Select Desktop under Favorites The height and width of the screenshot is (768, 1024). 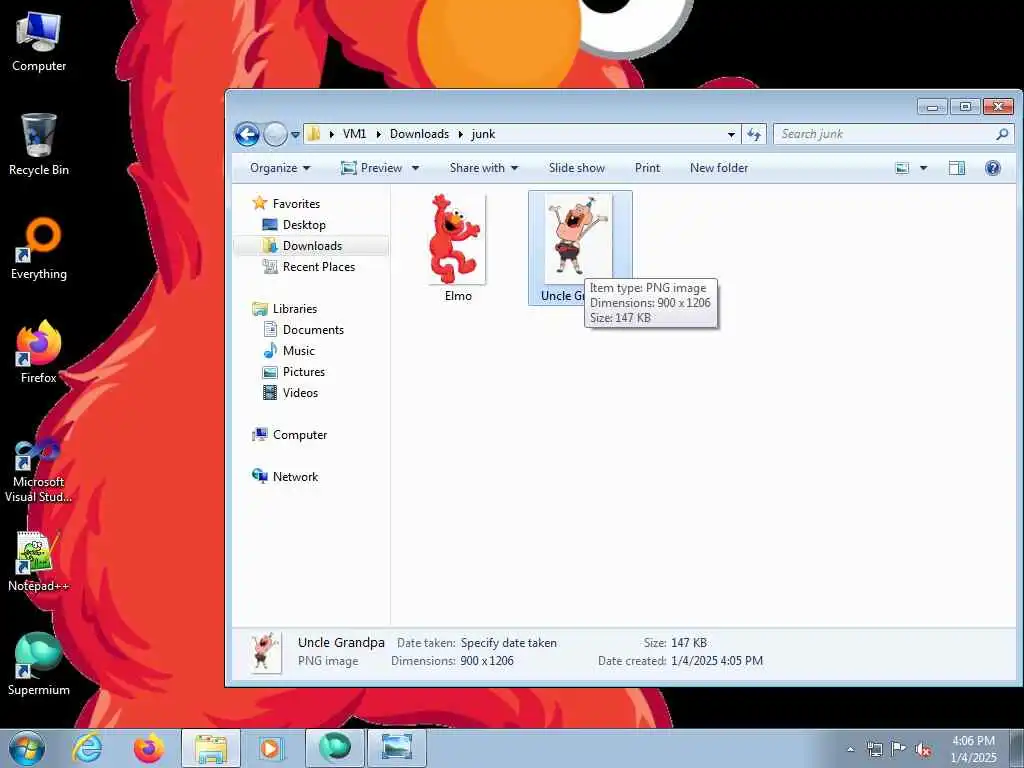[304, 225]
